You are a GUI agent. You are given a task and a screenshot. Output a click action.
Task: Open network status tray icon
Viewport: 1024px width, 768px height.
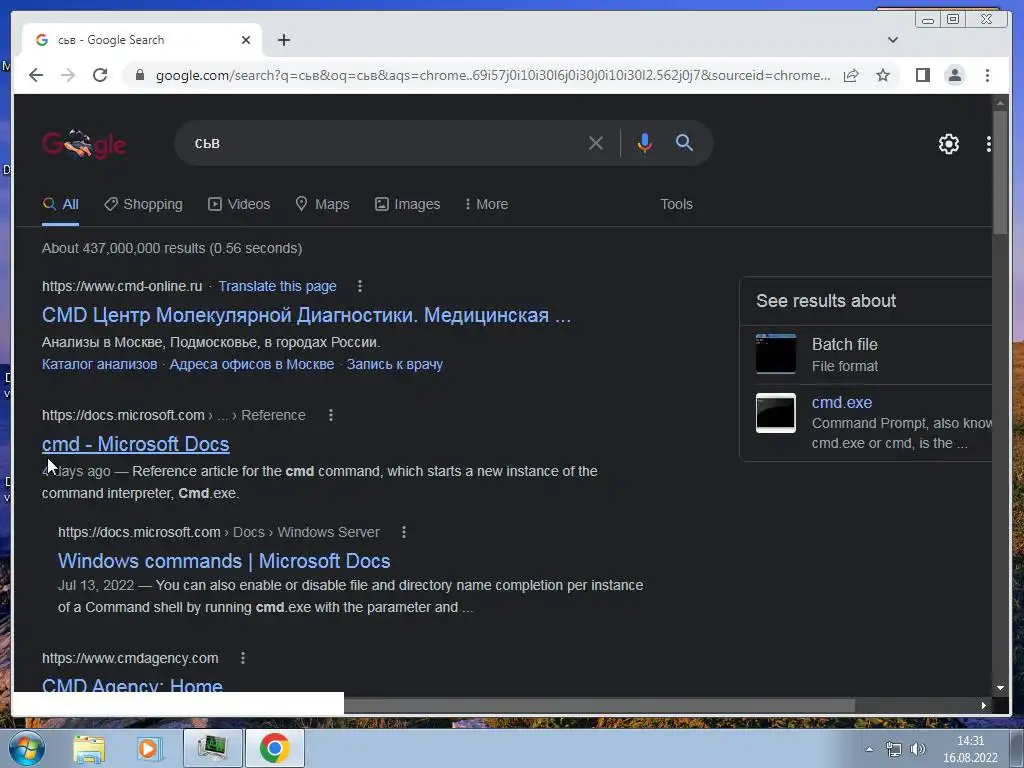point(893,749)
